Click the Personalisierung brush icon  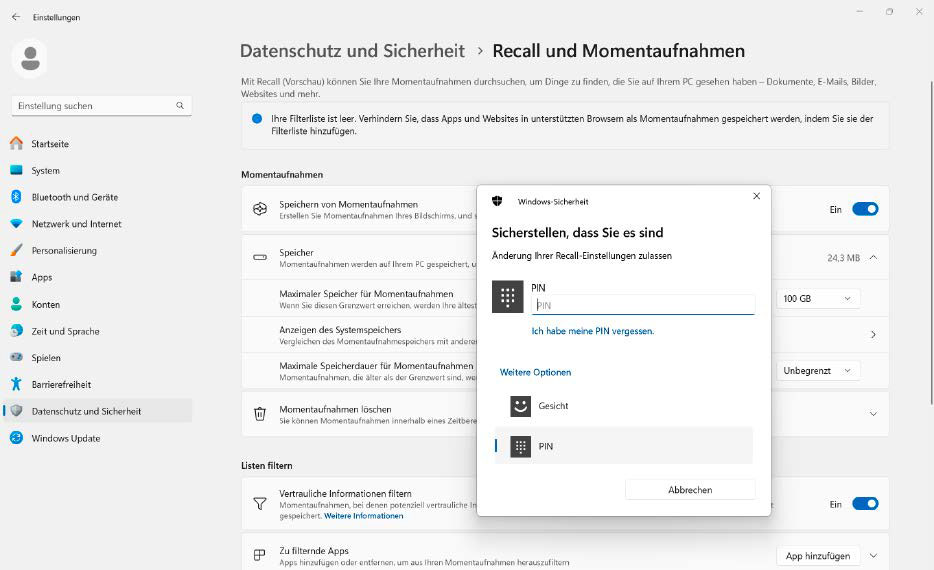pos(17,250)
